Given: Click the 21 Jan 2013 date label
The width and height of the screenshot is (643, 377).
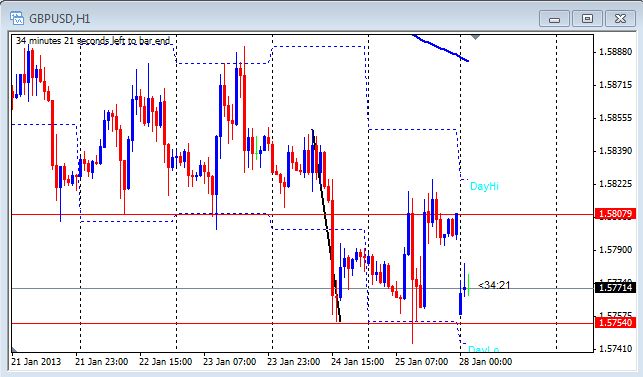Looking at the screenshot, I should tap(36, 362).
